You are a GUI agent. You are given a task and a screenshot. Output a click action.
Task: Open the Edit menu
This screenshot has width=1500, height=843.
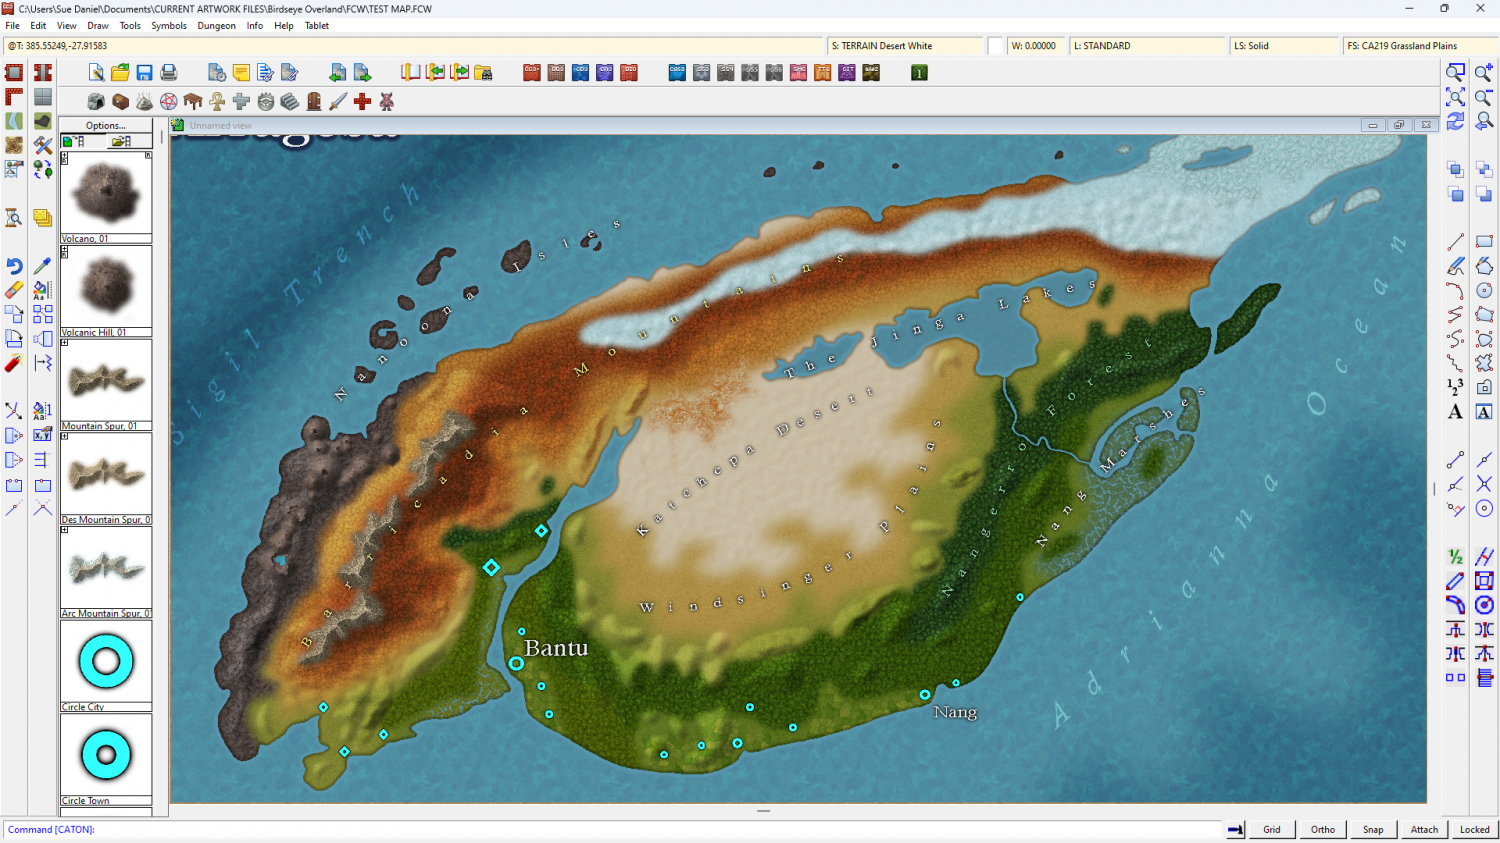(38, 26)
